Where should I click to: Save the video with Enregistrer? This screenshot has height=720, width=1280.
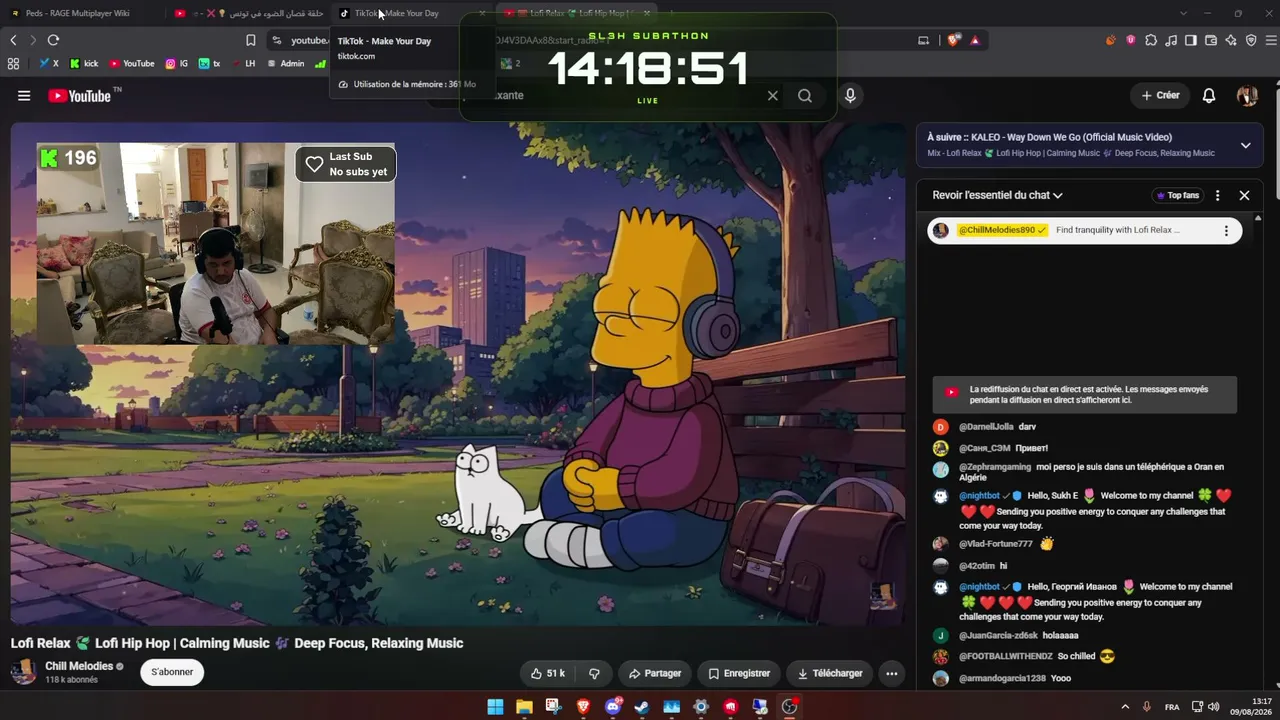[x=739, y=673]
